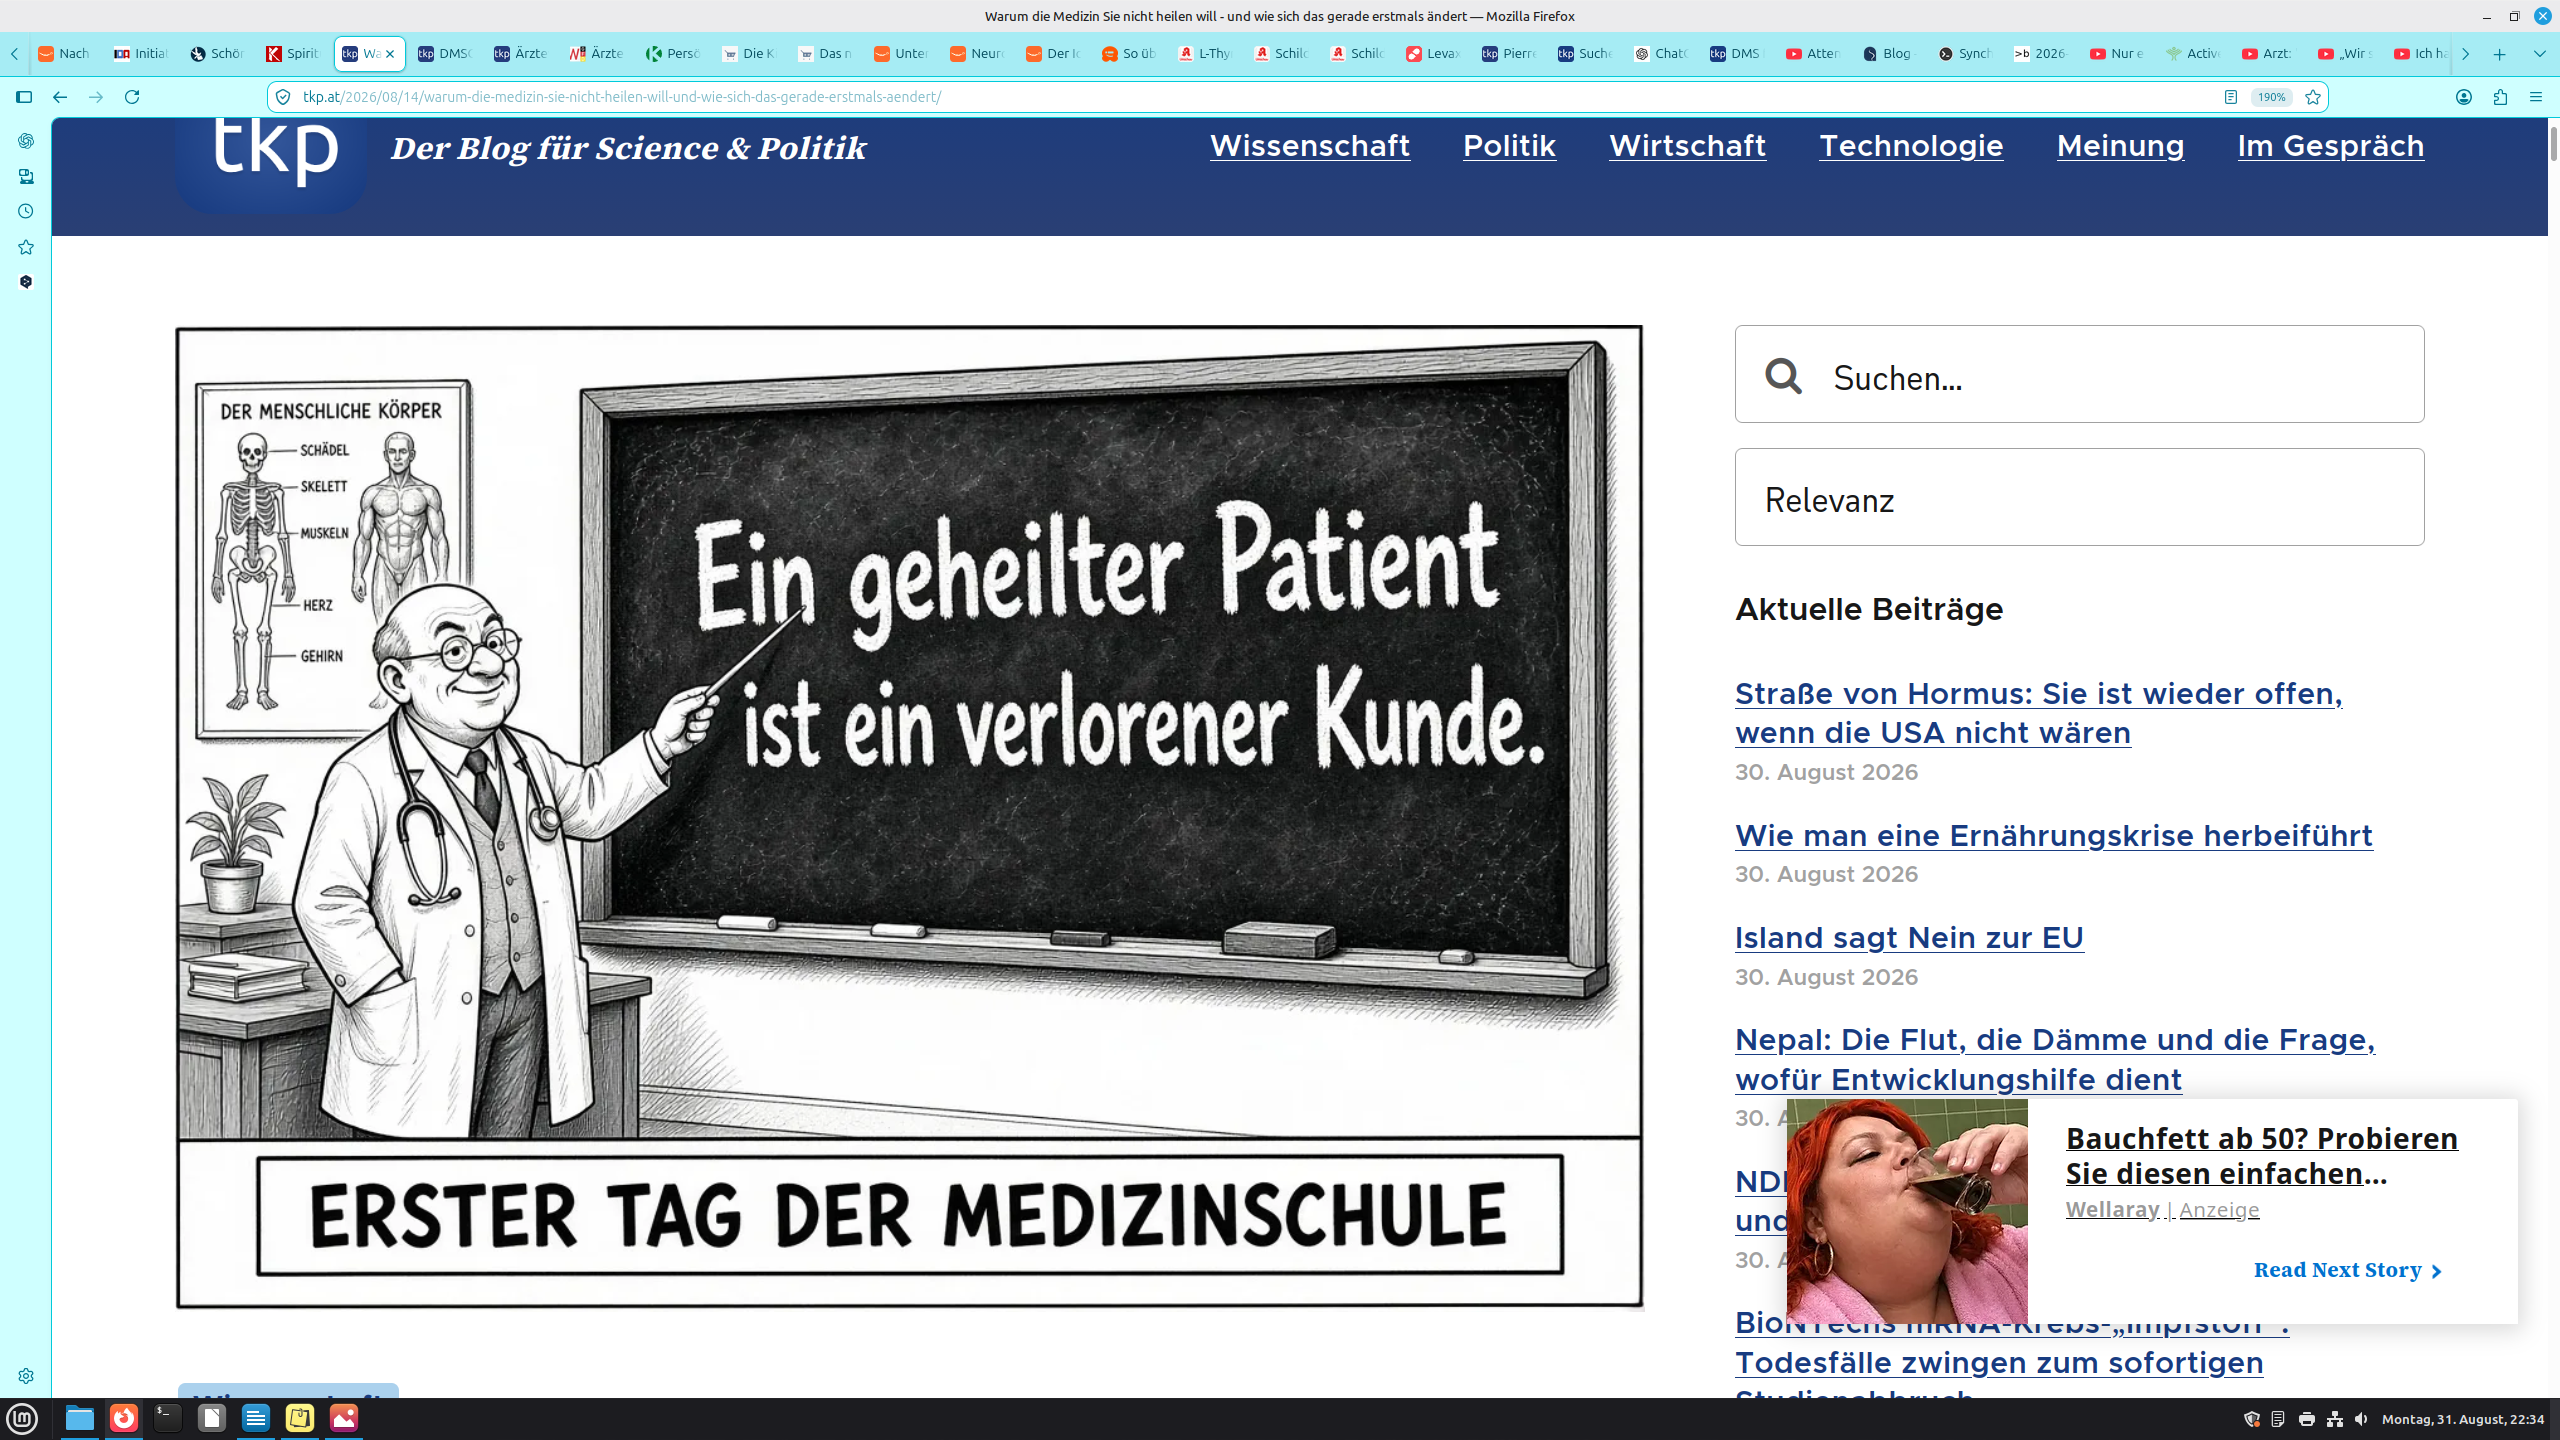Screen dimensions: 2560x1440
Task: Open the Linux Mint start menu
Action: tap(22, 1418)
